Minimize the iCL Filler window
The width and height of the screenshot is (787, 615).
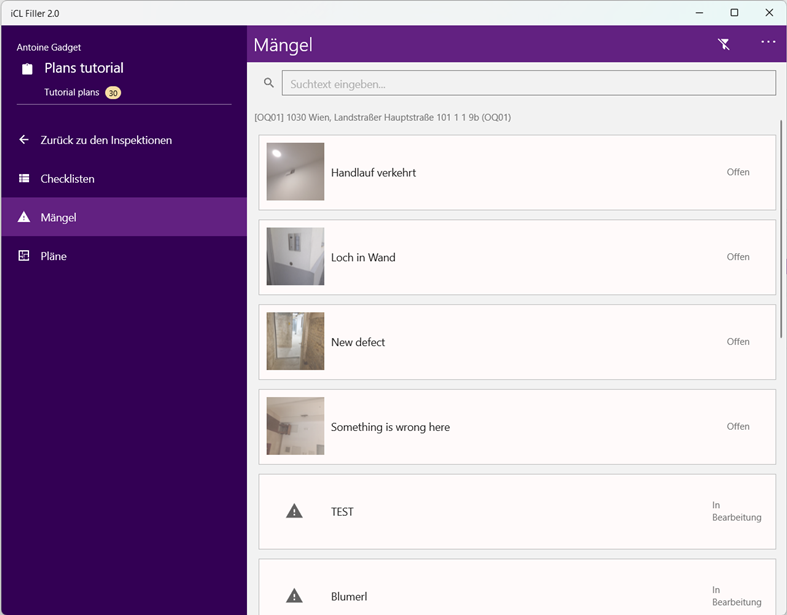(699, 13)
